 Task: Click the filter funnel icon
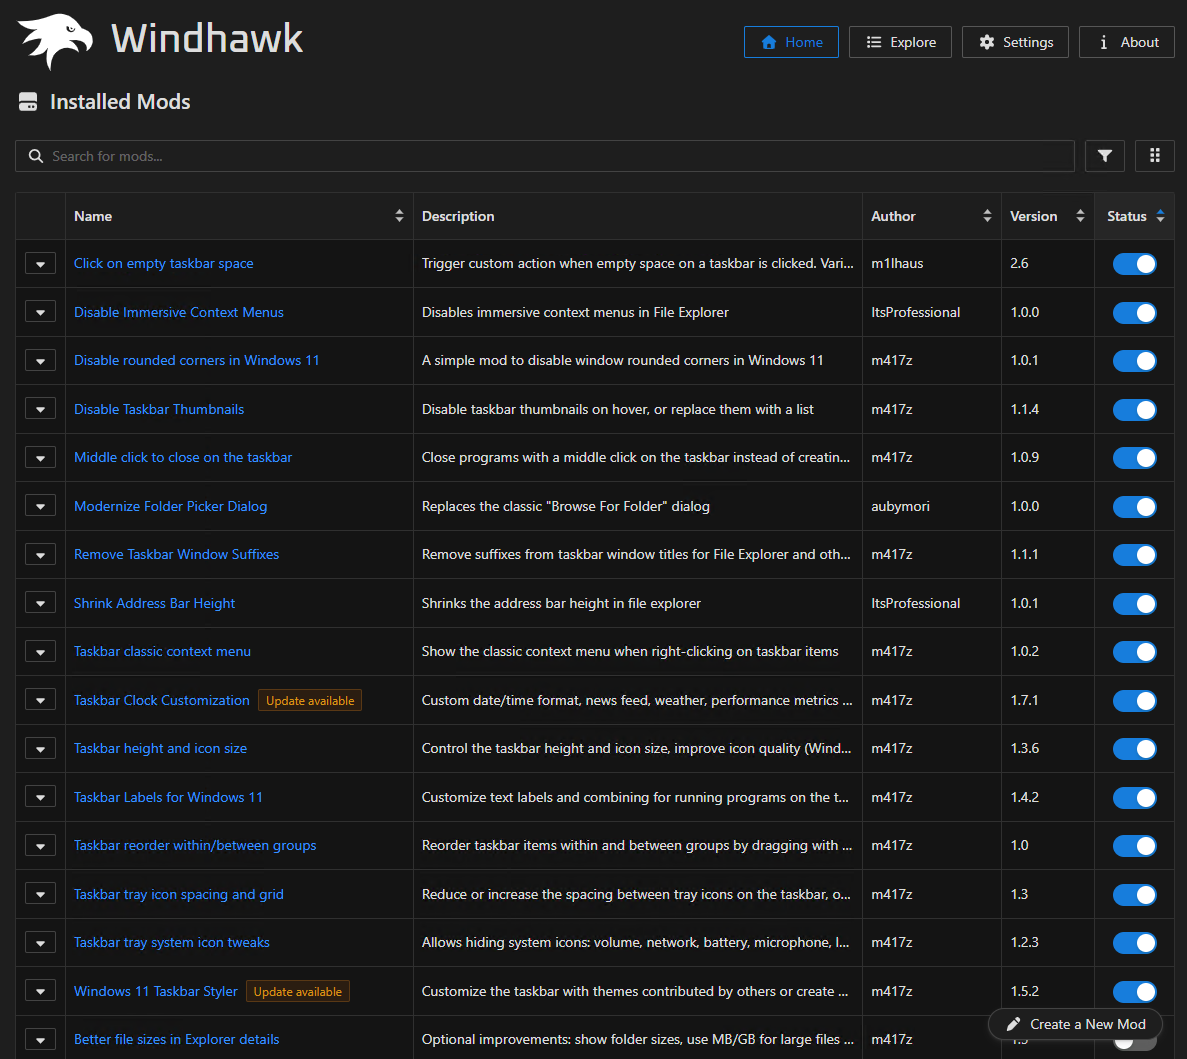(1104, 156)
